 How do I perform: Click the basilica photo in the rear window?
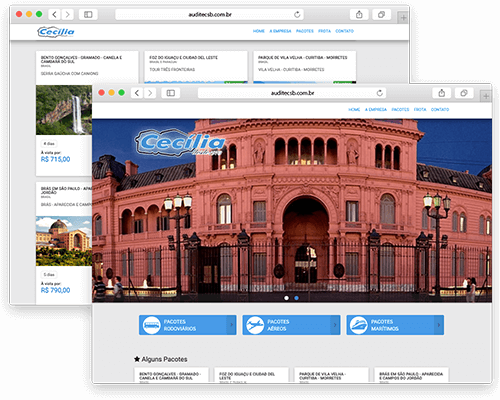(x=64, y=241)
